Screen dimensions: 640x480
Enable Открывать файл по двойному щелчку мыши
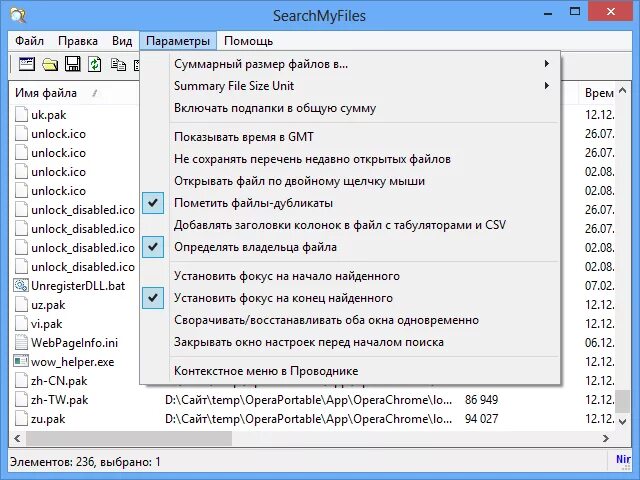pos(350,181)
